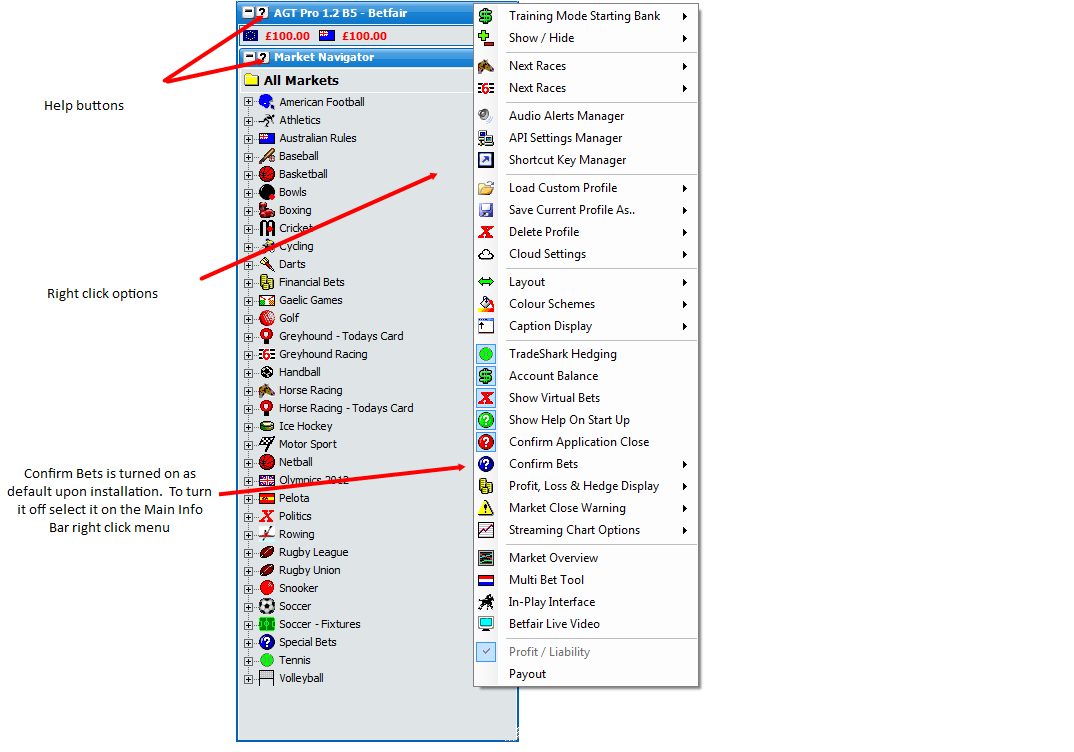This screenshot has height=752, width=1074.
Task: Click the red X Delete Profile icon
Action: coord(486,231)
